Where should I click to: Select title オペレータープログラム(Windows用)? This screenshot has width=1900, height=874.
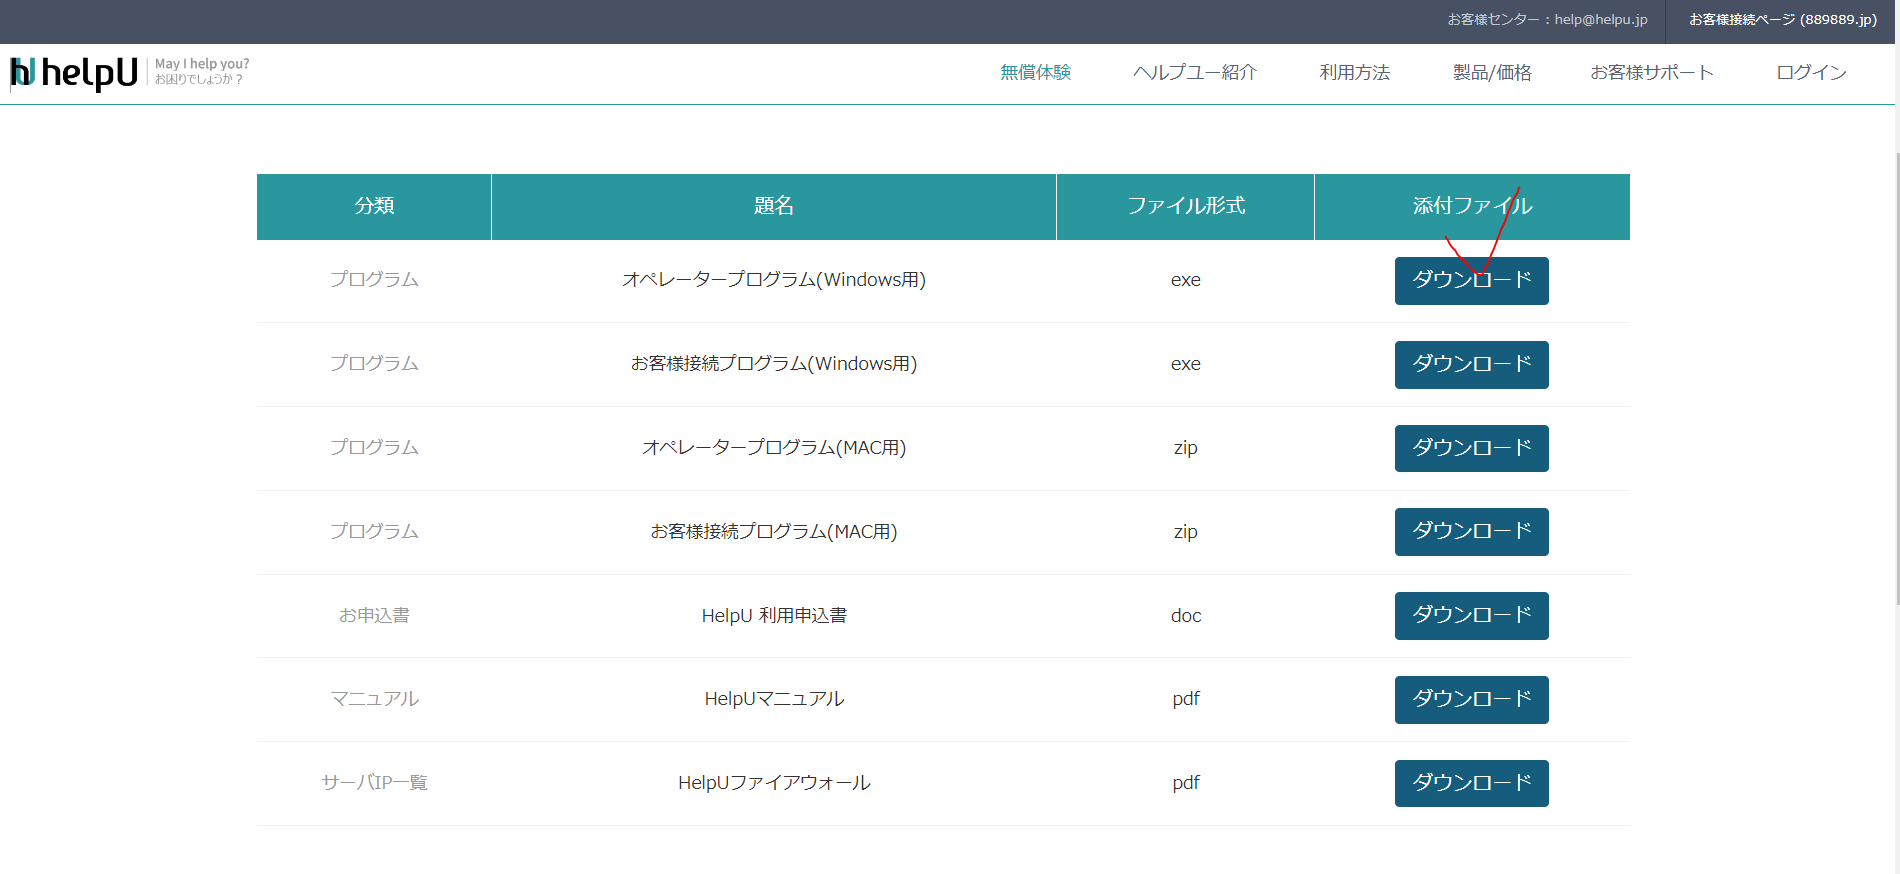click(774, 280)
